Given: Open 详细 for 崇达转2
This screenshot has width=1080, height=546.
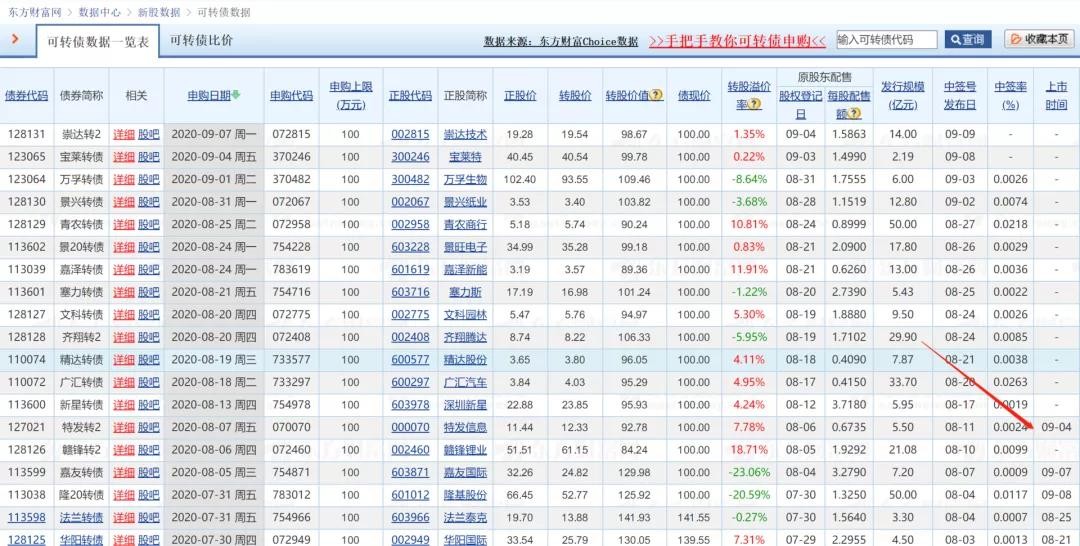Looking at the screenshot, I should tap(124, 134).
